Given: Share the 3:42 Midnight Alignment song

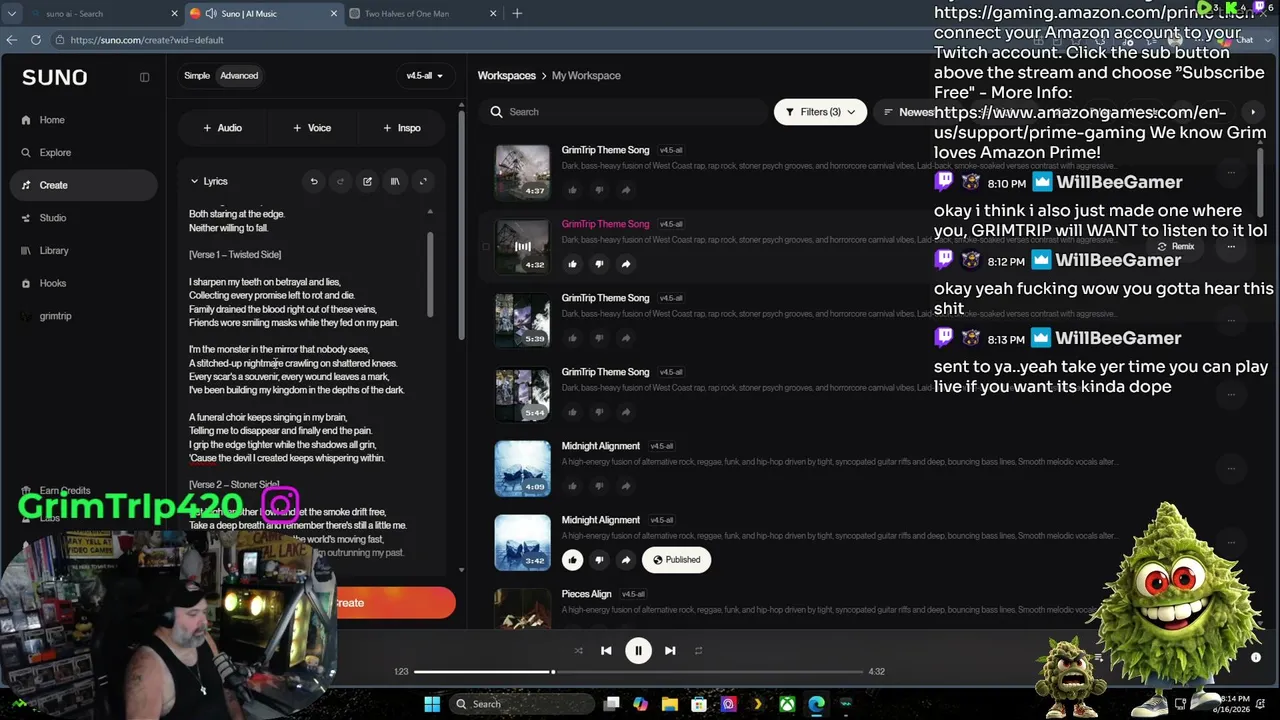Looking at the screenshot, I should 626,560.
